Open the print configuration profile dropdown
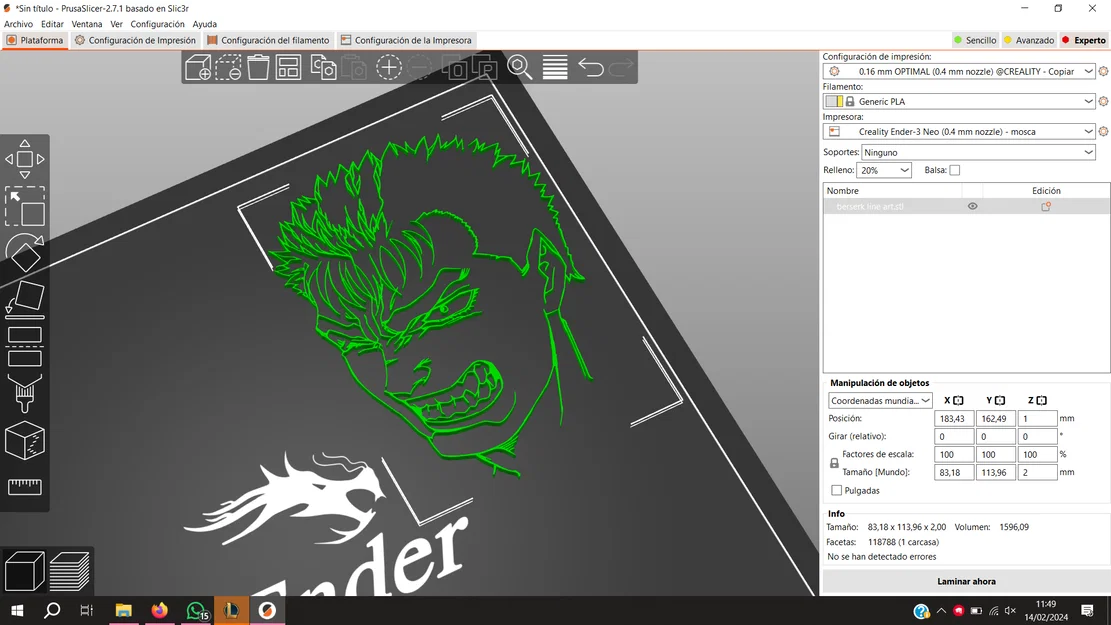The image size is (1111, 625). pyautogui.click(x=959, y=72)
